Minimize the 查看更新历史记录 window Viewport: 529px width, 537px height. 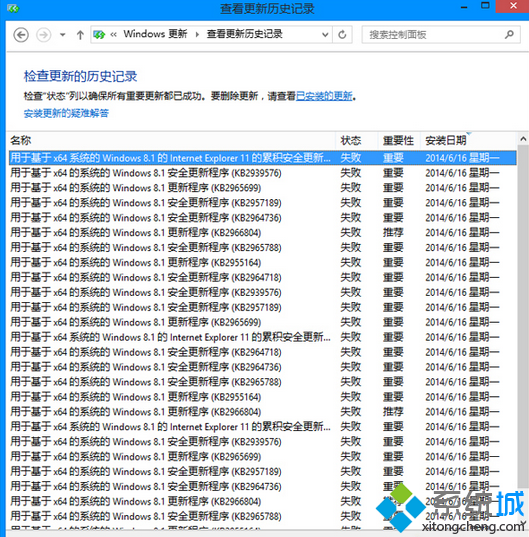[465, 6]
